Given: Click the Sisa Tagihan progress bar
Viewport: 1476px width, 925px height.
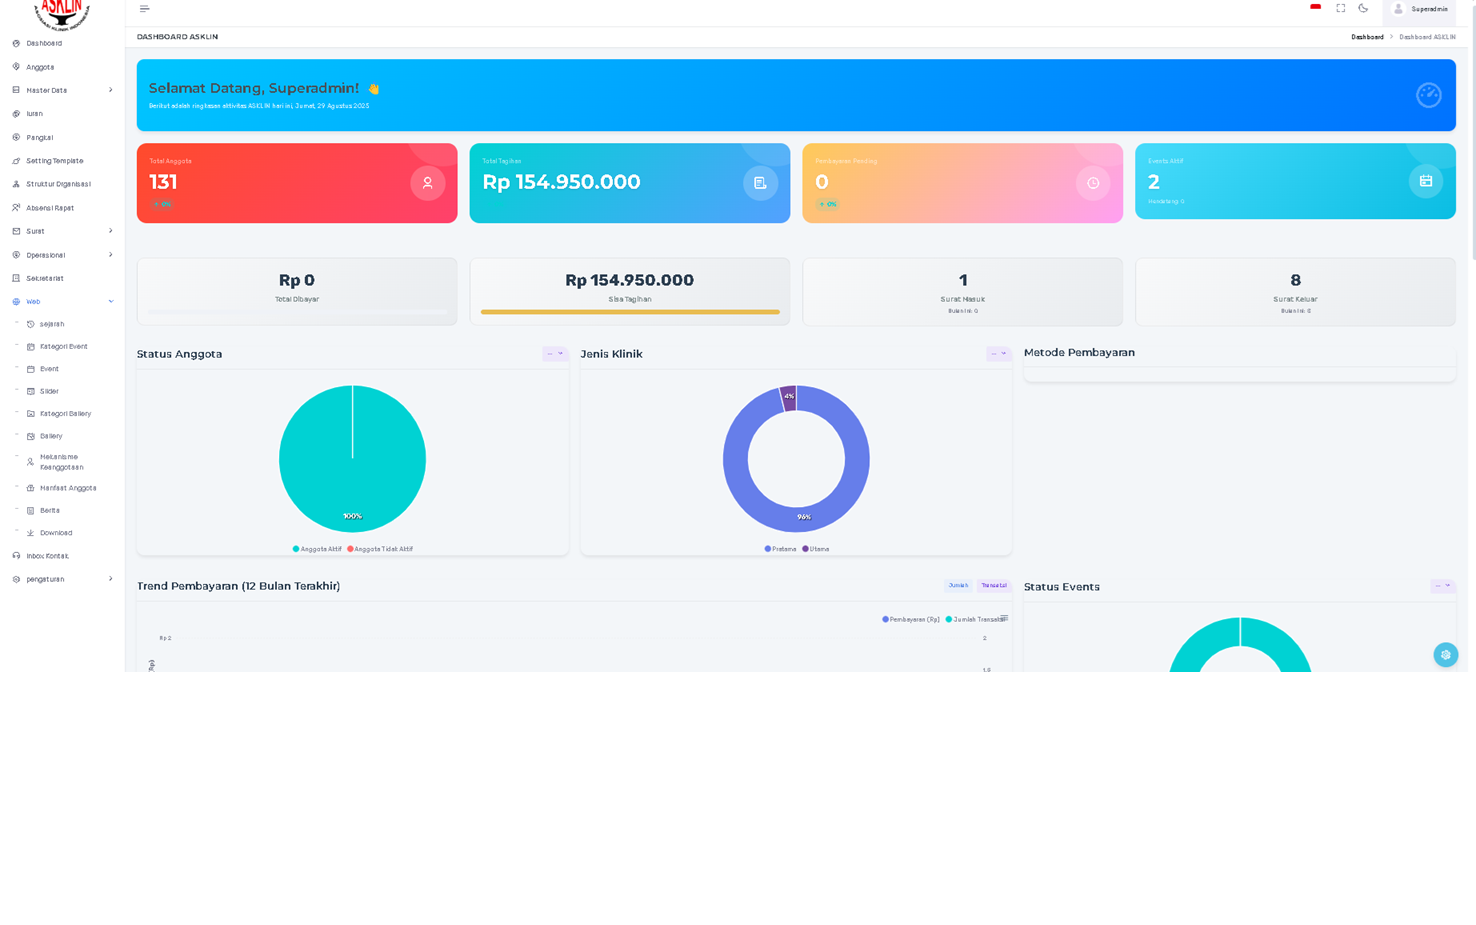Looking at the screenshot, I should pos(630,312).
